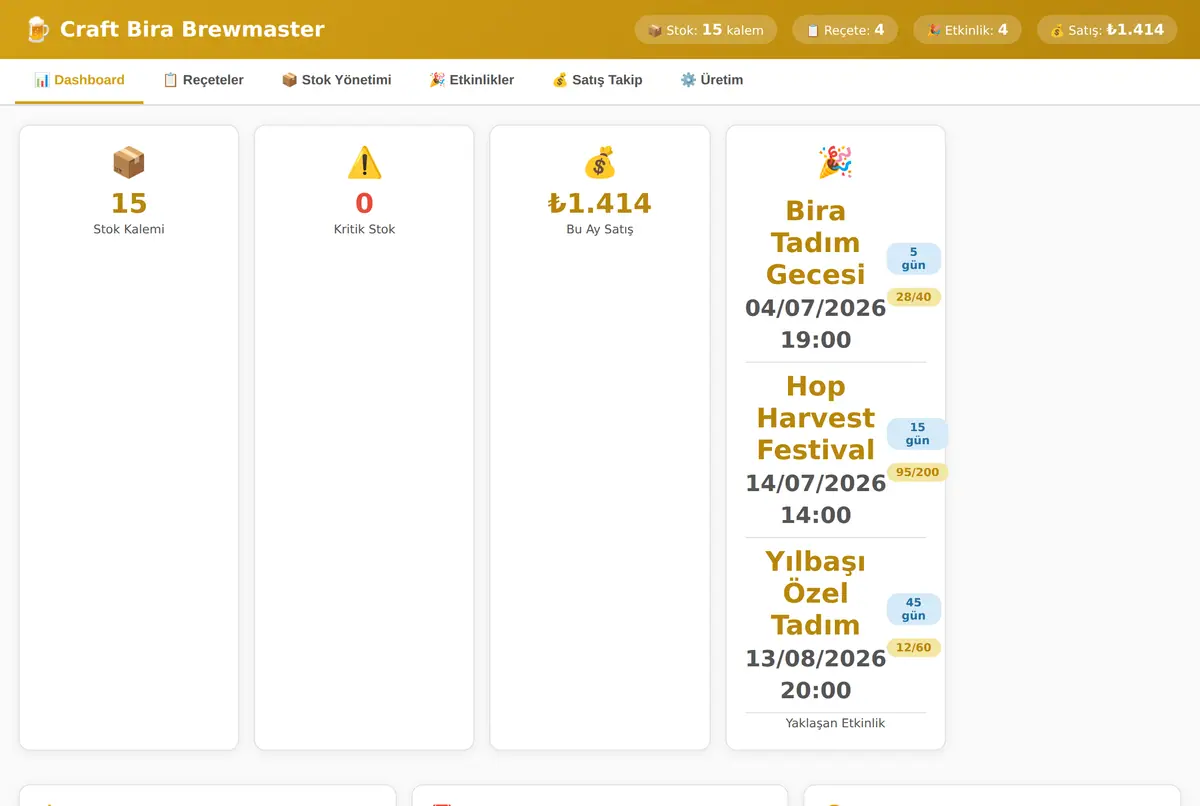Click the money bag icon on Satış Takip tab
Screen dimensions: 1200x806
[560, 80]
